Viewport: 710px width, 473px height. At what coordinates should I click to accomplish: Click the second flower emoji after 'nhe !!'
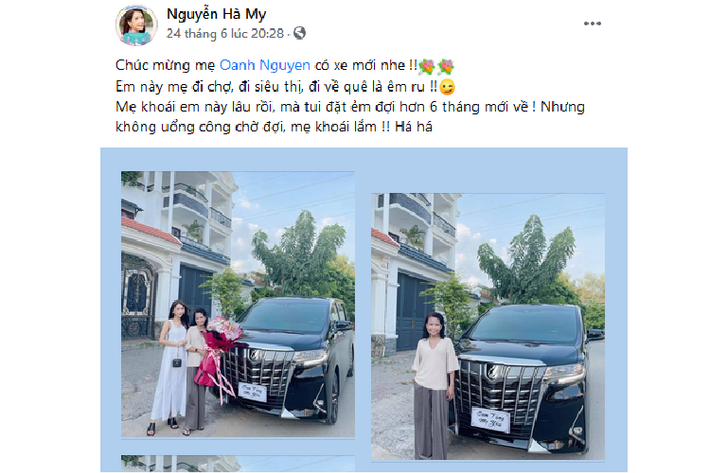coord(446,67)
